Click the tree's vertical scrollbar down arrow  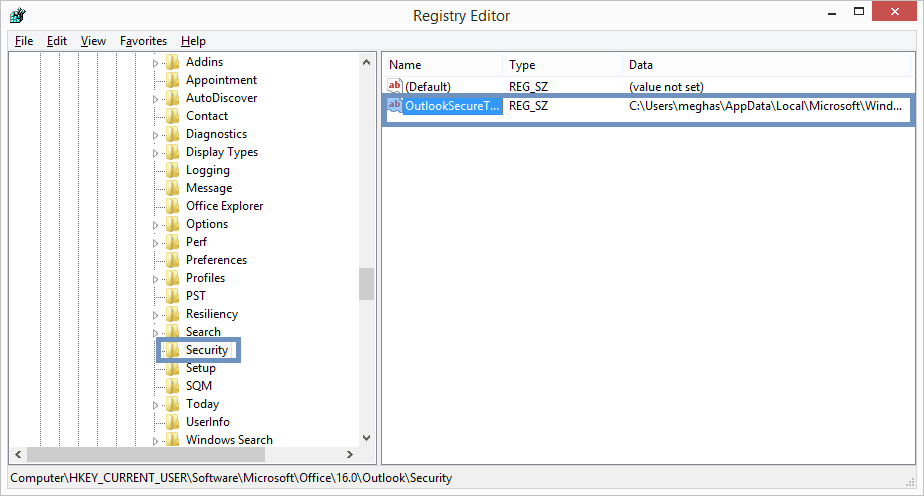367,438
